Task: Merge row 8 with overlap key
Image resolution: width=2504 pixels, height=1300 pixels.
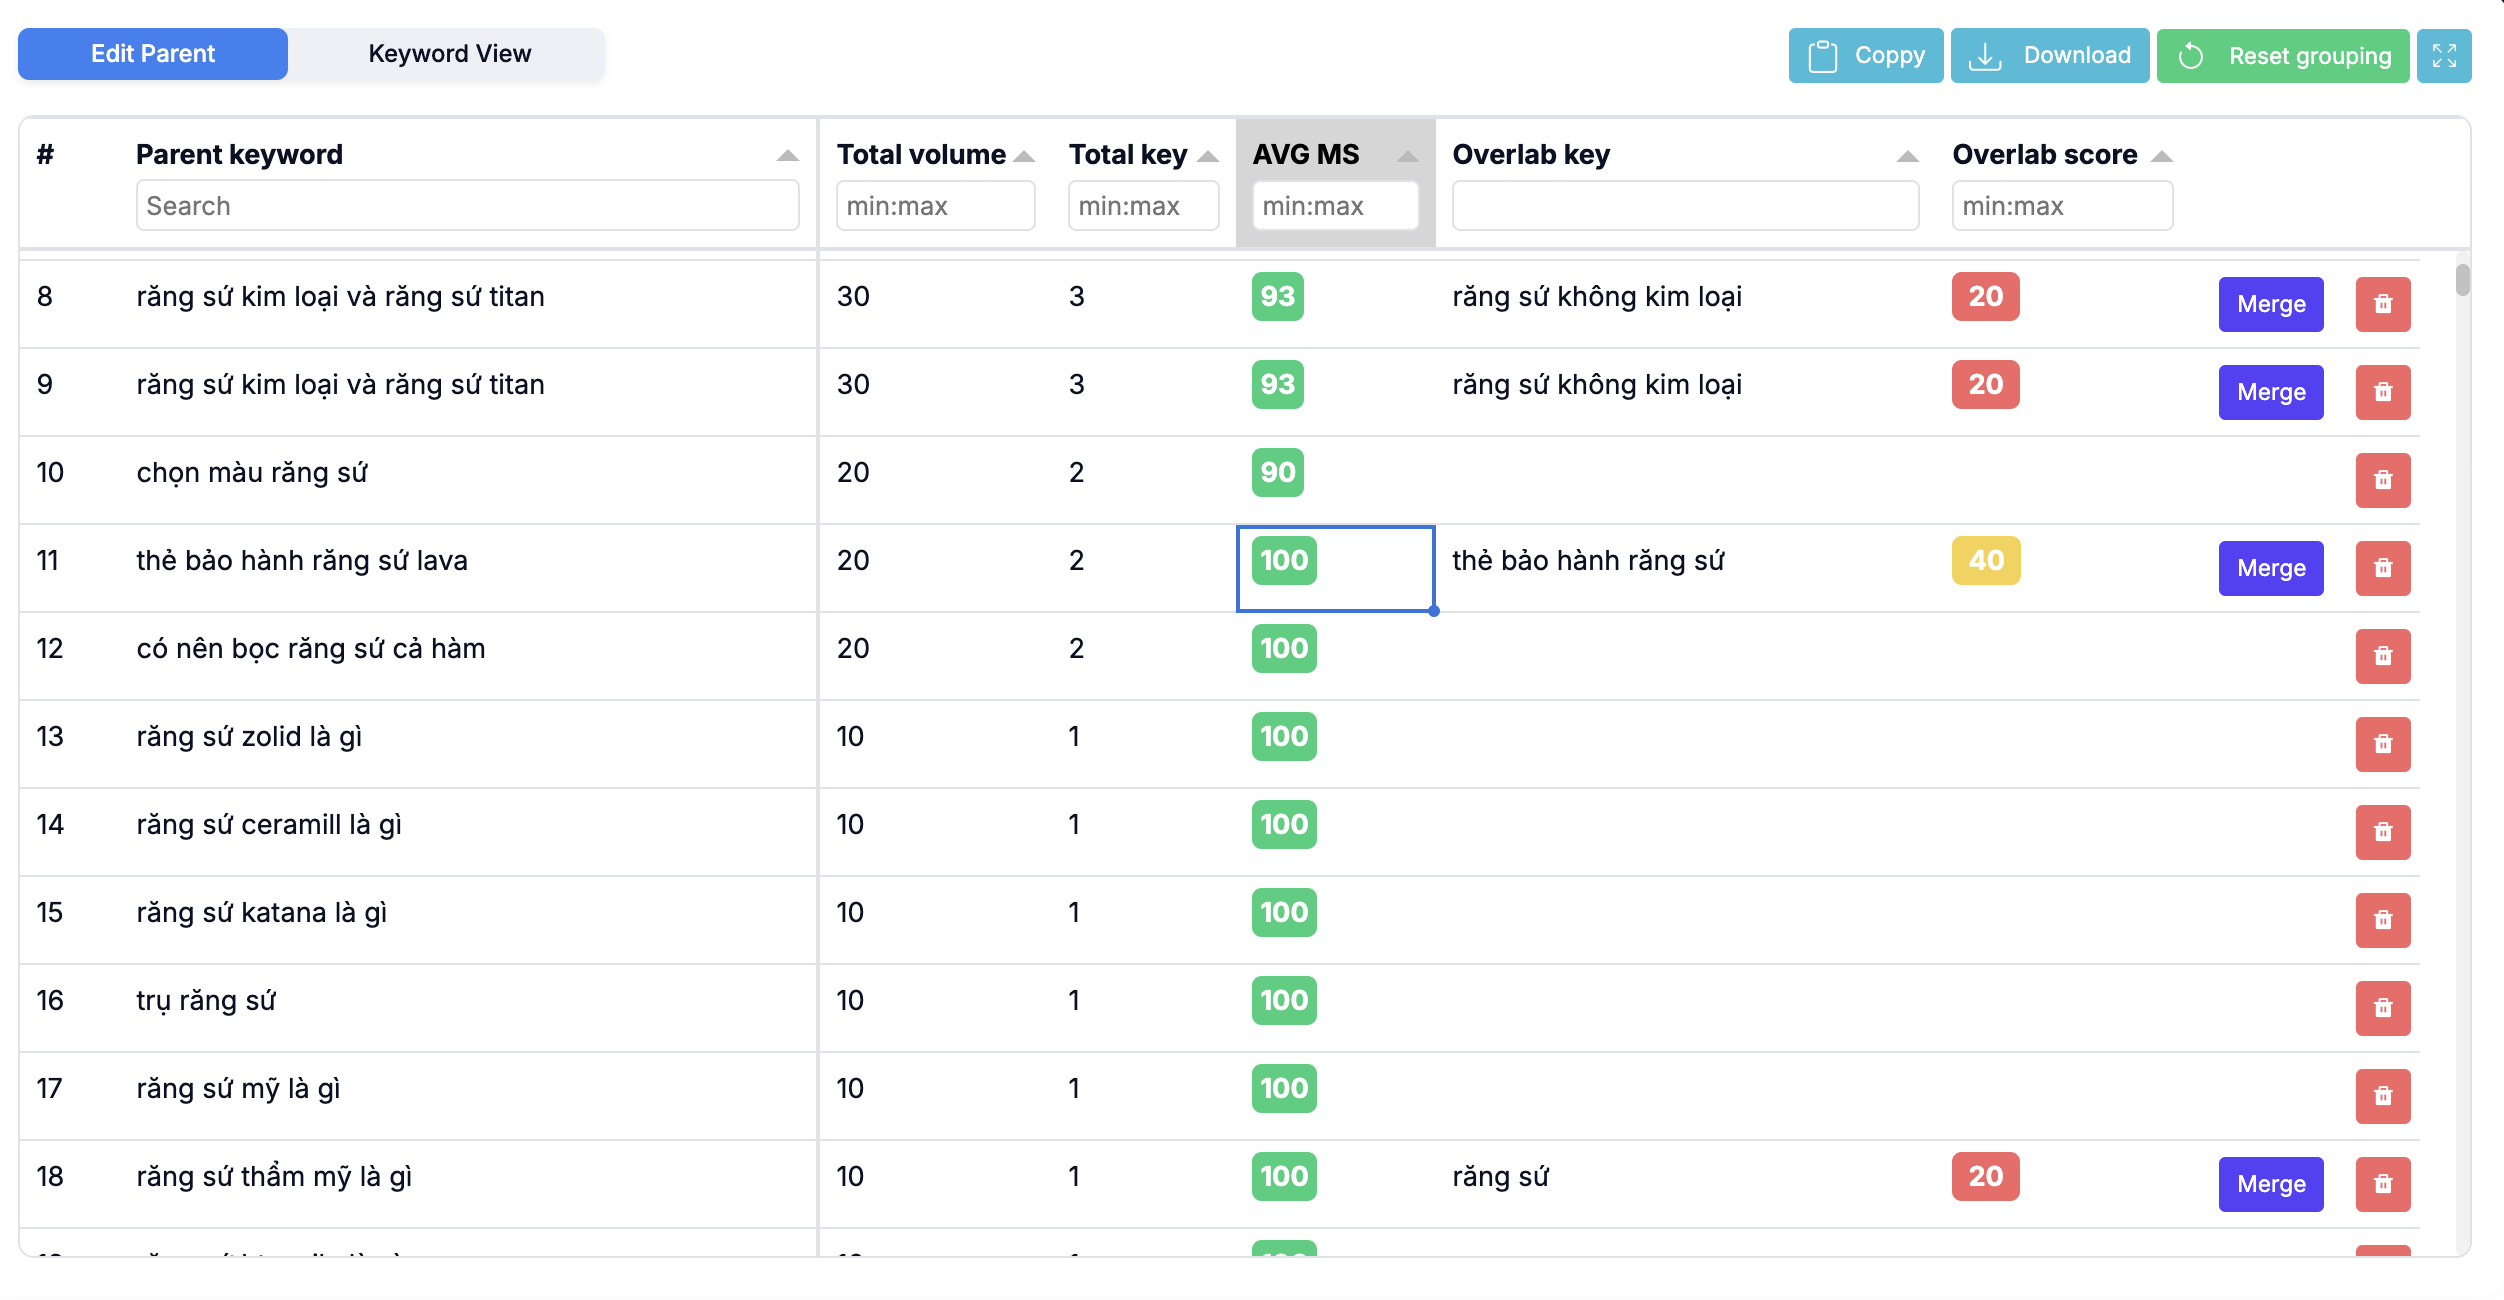Action: [2270, 304]
